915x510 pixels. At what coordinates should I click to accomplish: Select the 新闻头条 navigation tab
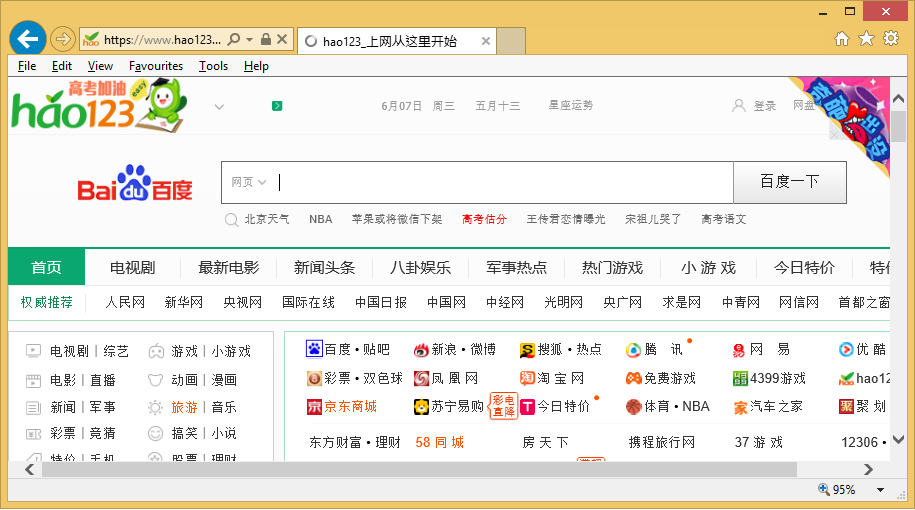324,267
